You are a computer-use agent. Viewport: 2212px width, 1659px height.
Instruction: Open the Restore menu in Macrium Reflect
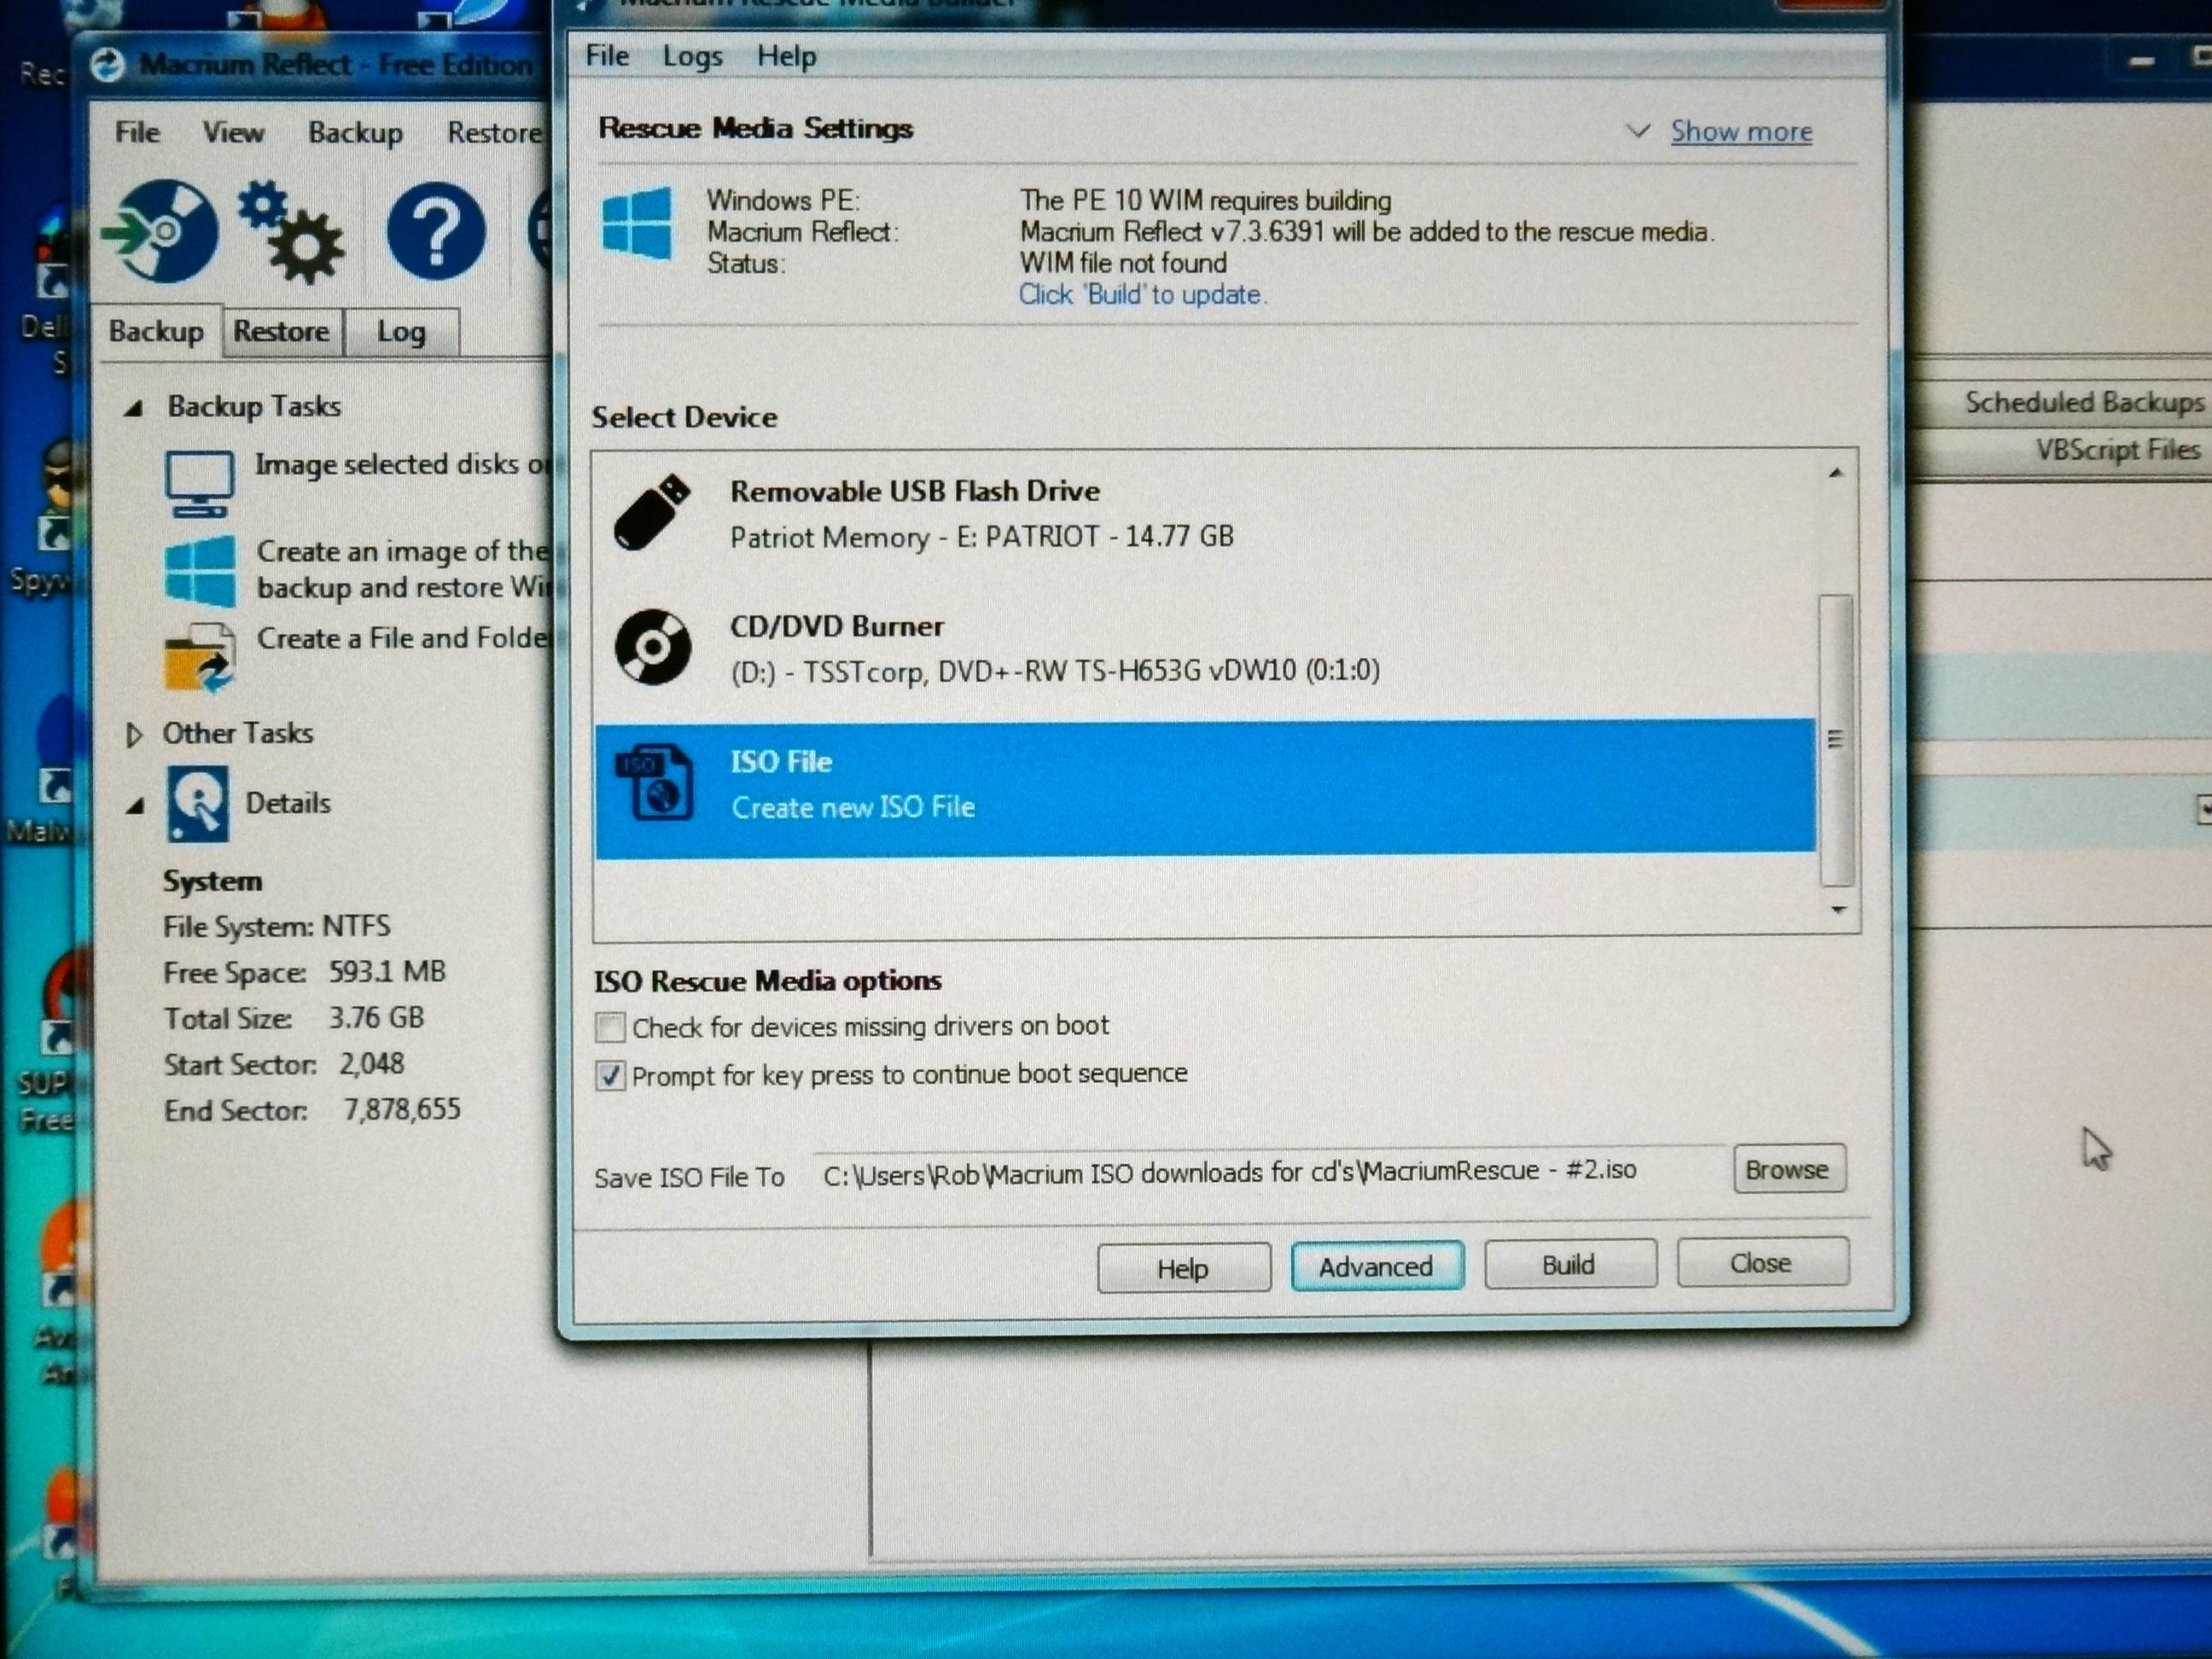[x=495, y=132]
